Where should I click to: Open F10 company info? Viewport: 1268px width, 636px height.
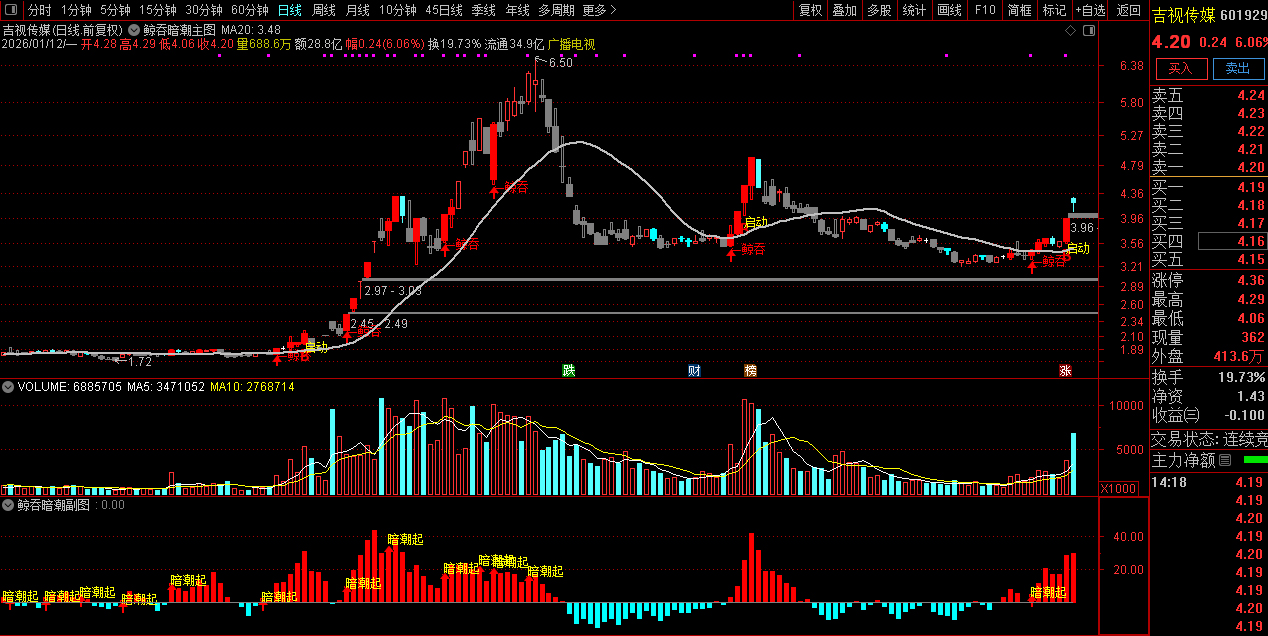(x=985, y=10)
